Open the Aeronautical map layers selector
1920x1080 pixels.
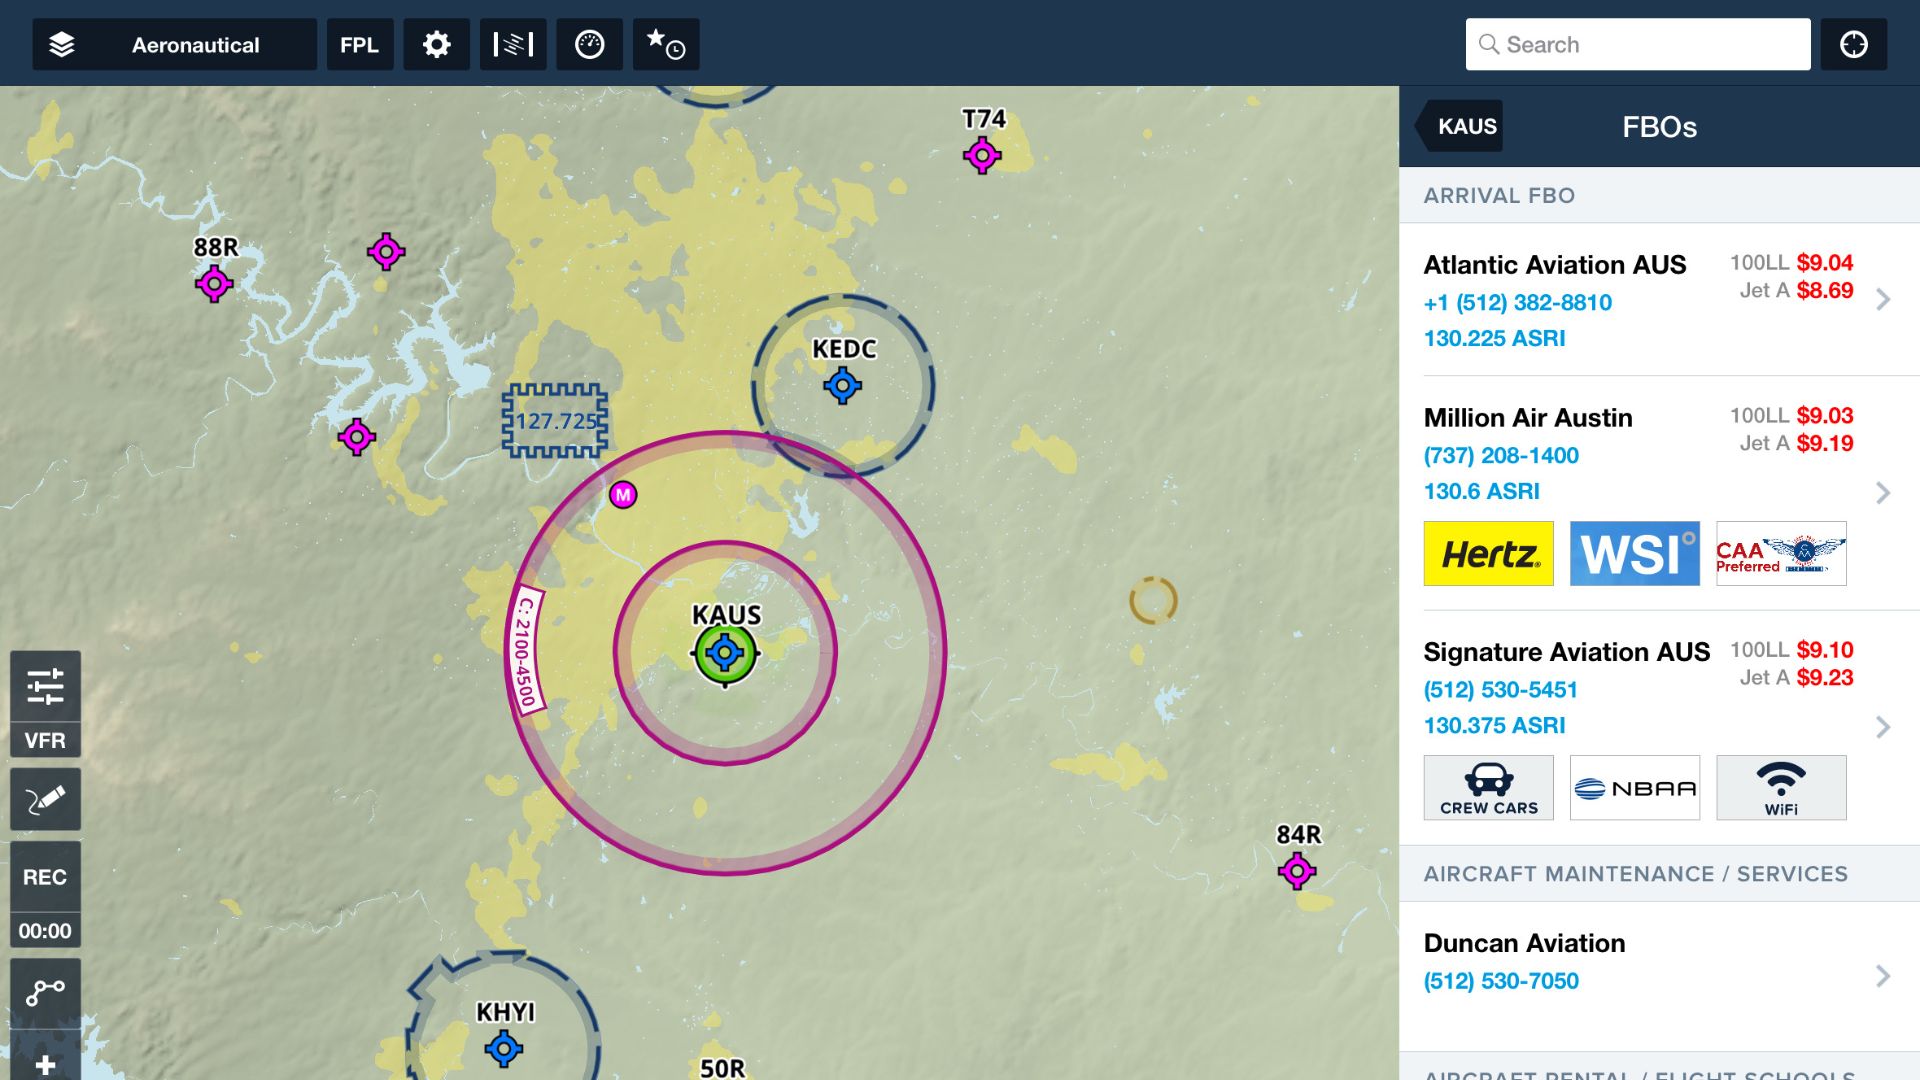click(x=174, y=44)
